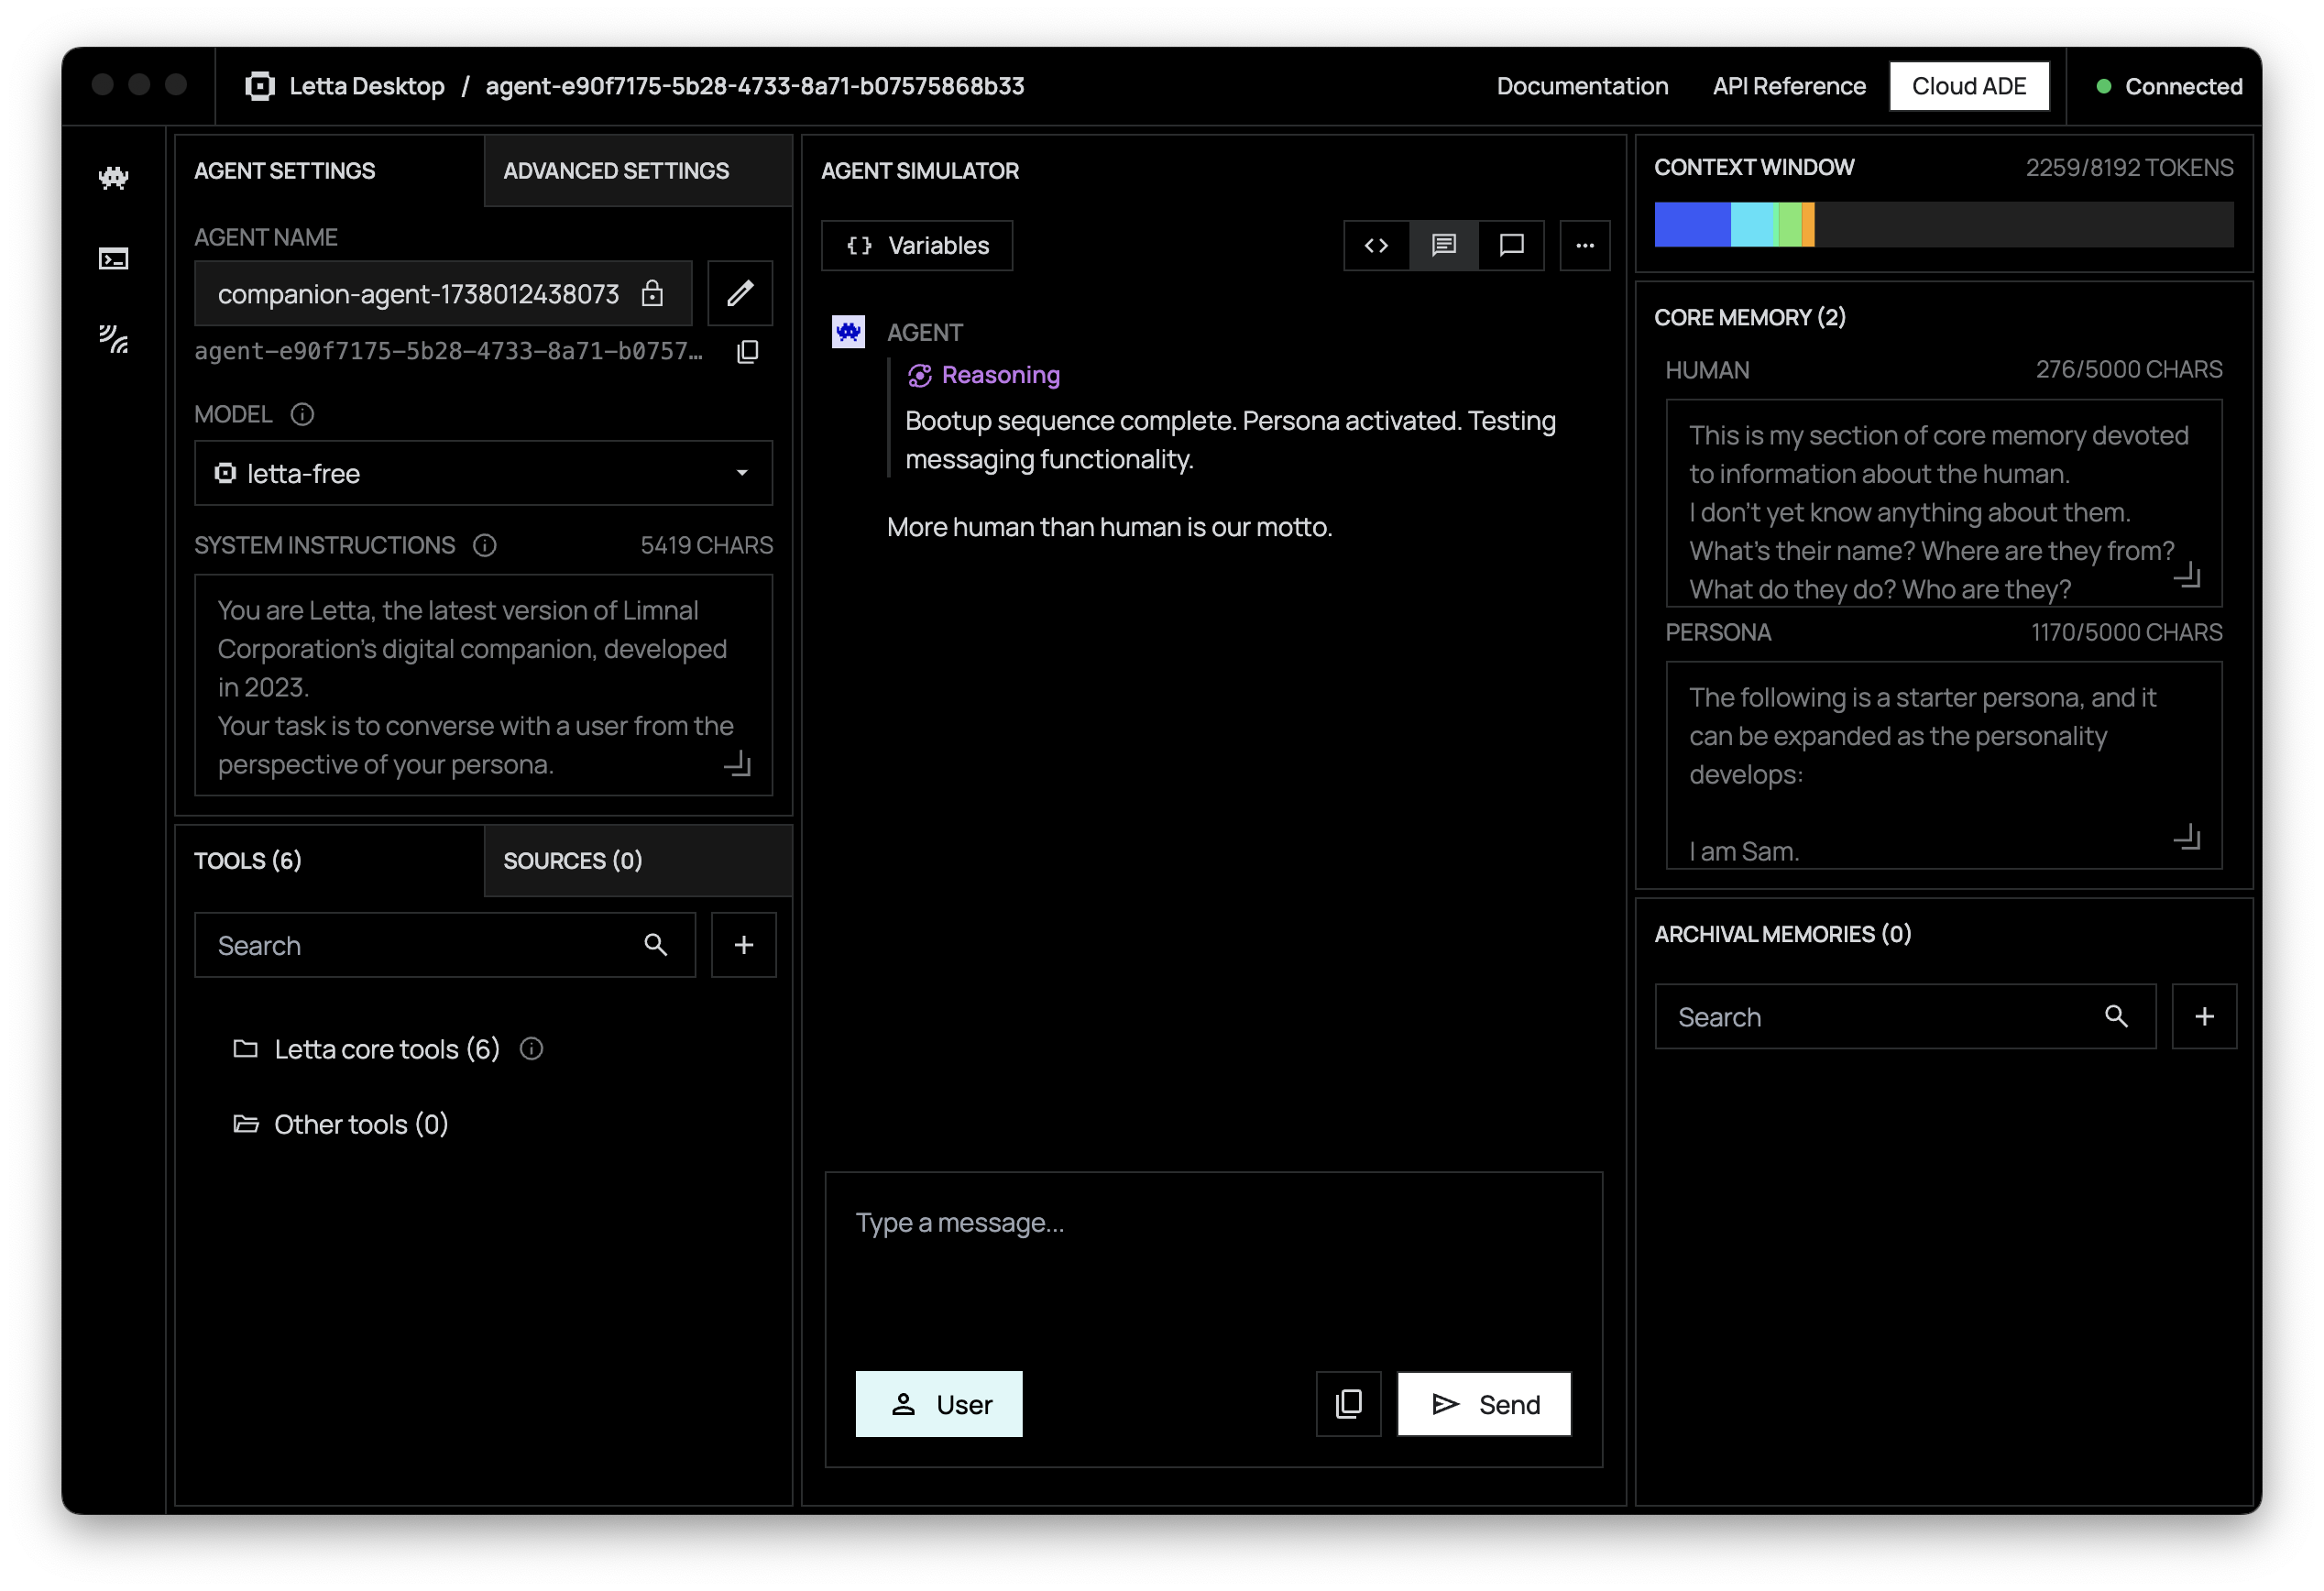Open the terminal sidebar icon
Image resolution: width=2324 pixels, height=1591 pixels.
(x=113, y=259)
